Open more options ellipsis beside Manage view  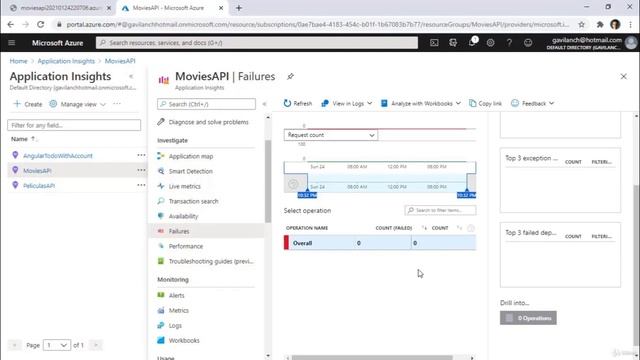[x=117, y=104]
